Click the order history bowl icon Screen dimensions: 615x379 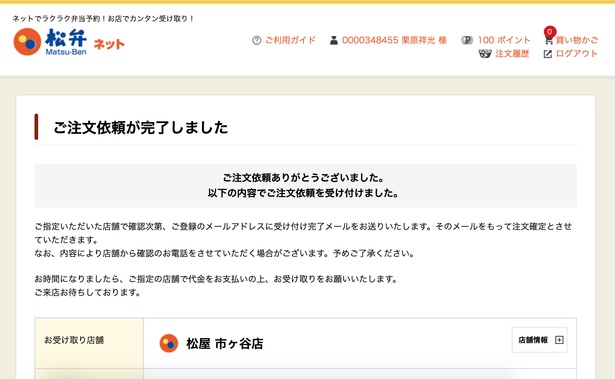(485, 54)
